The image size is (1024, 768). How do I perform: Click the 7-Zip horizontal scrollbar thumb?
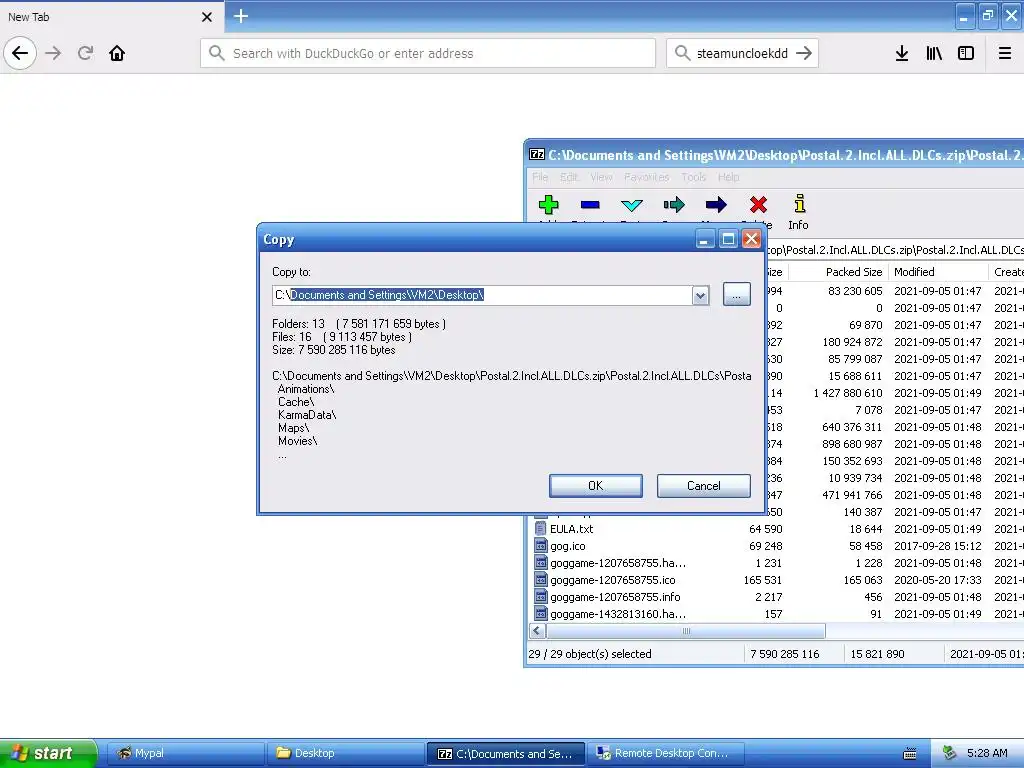pyautogui.click(x=686, y=631)
